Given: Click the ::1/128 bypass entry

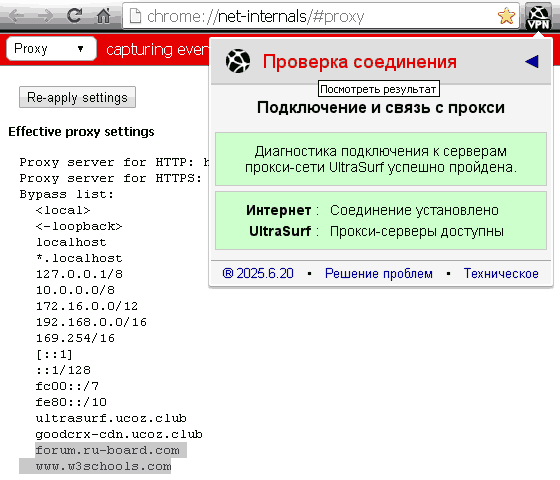Looking at the screenshot, I should pyautogui.click(x=63, y=370).
